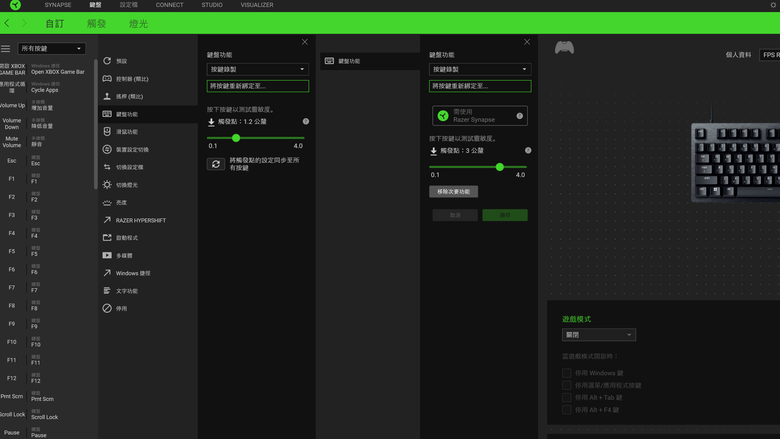The height and width of the screenshot is (439, 780).
Task: Click the grey cancel button
Action: point(455,215)
